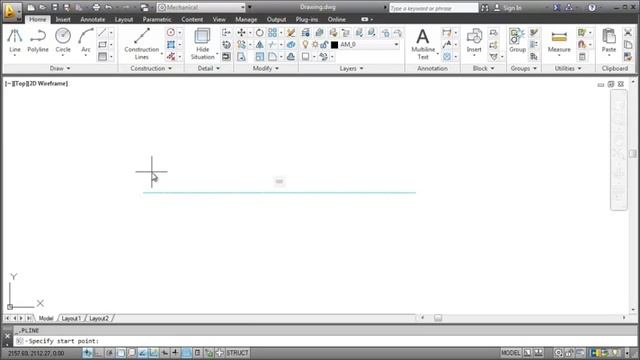Click the Paste tool
This screenshot has height=360, width=640.
tap(609, 41)
